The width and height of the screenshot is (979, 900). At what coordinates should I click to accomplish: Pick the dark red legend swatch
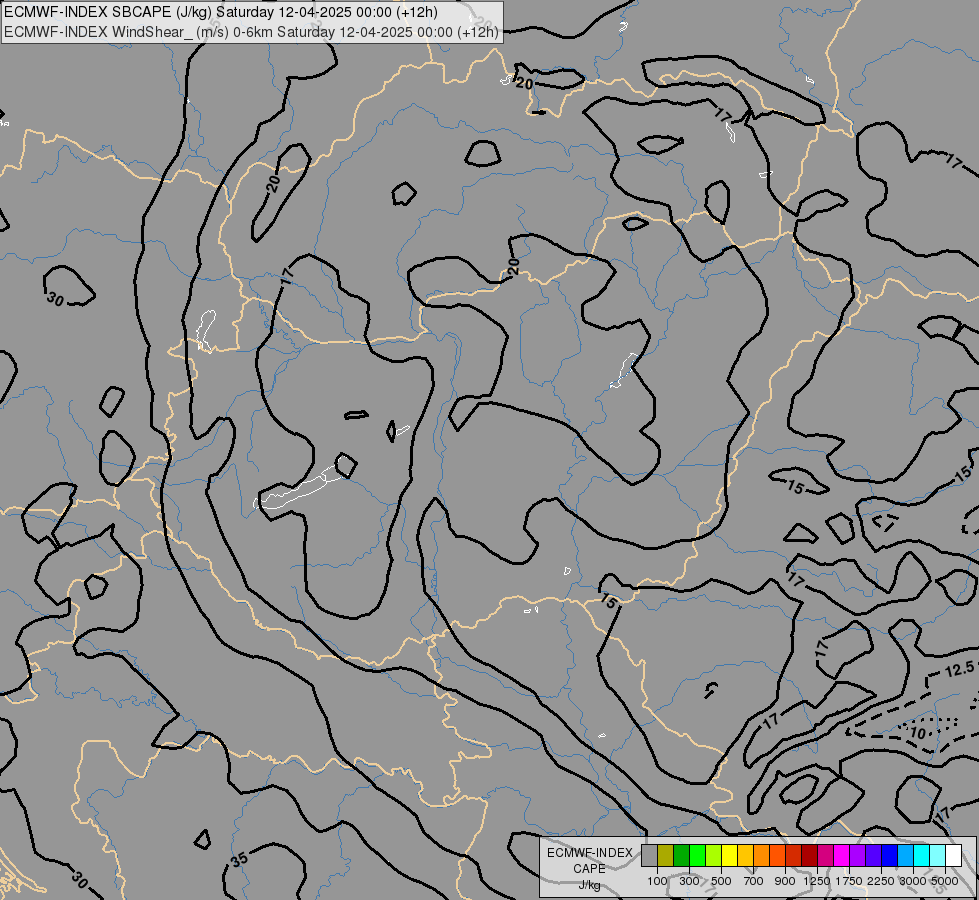point(810,855)
